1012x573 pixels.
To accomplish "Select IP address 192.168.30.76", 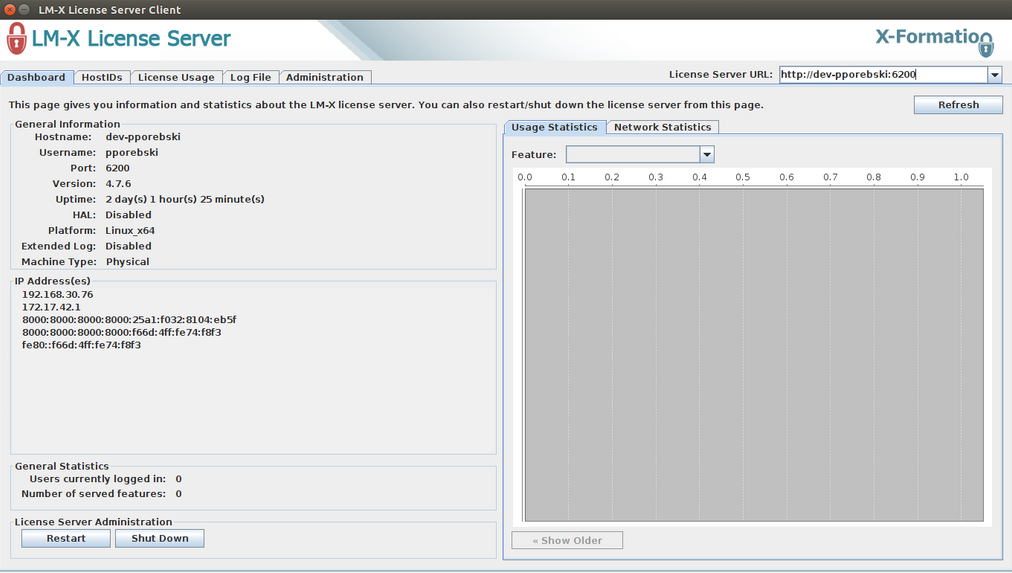I will tap(57, 294).
